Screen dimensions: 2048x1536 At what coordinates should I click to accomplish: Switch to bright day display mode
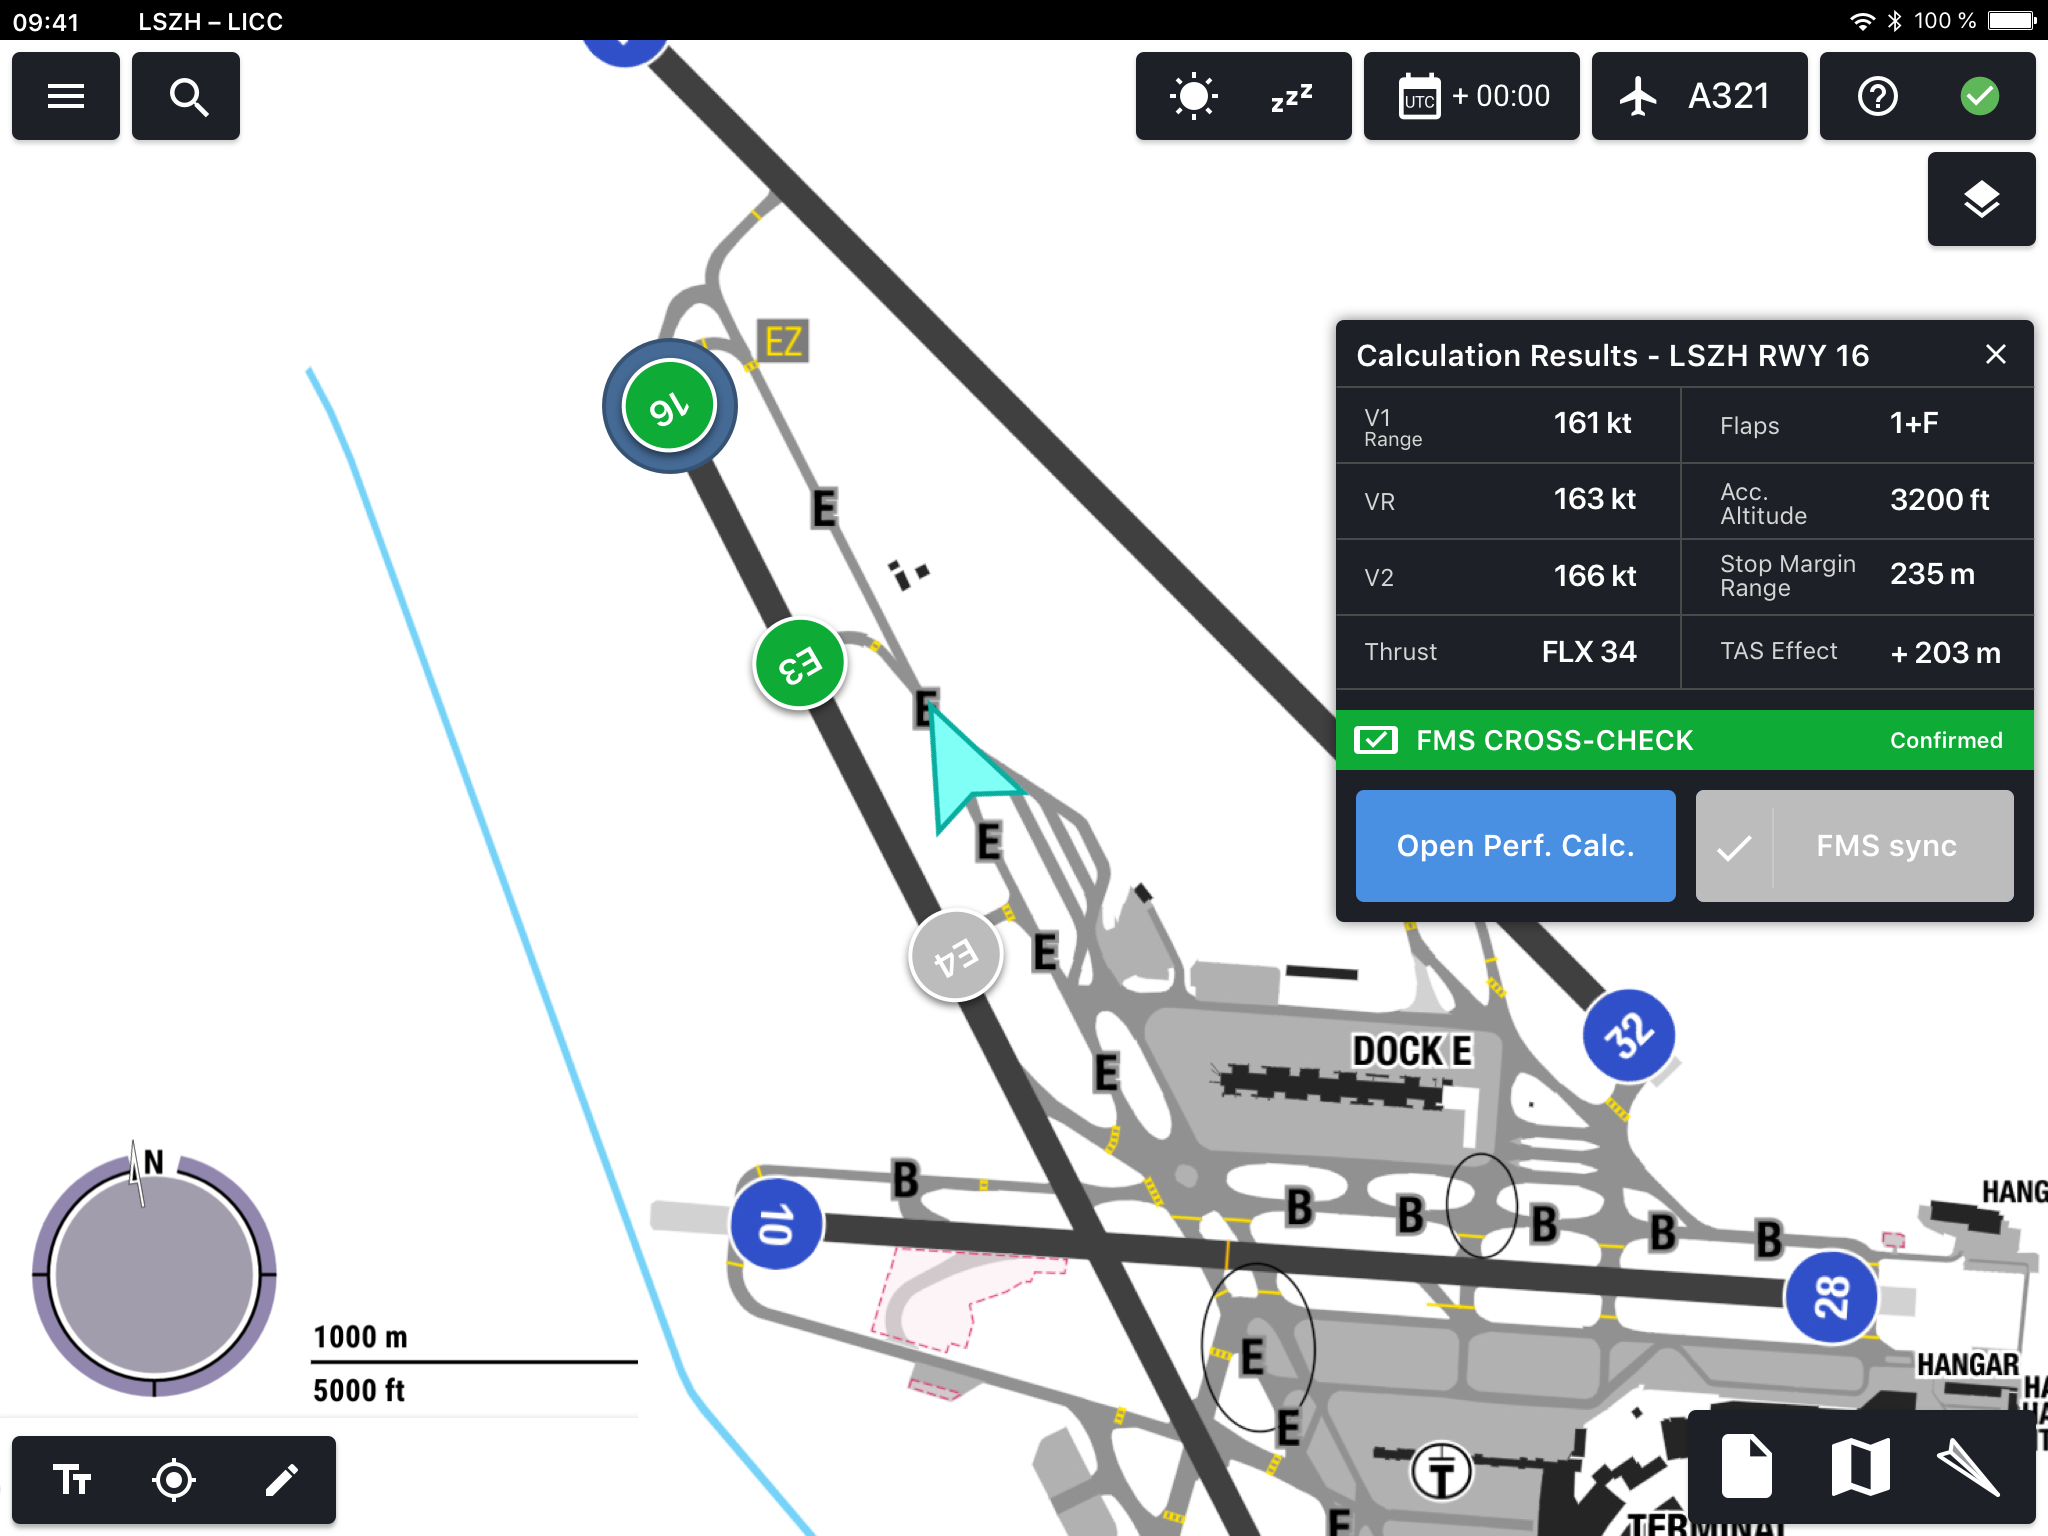1193,97
